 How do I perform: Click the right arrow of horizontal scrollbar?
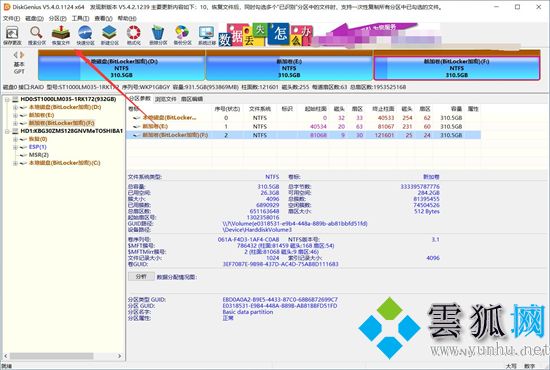(x=120, y=356)
